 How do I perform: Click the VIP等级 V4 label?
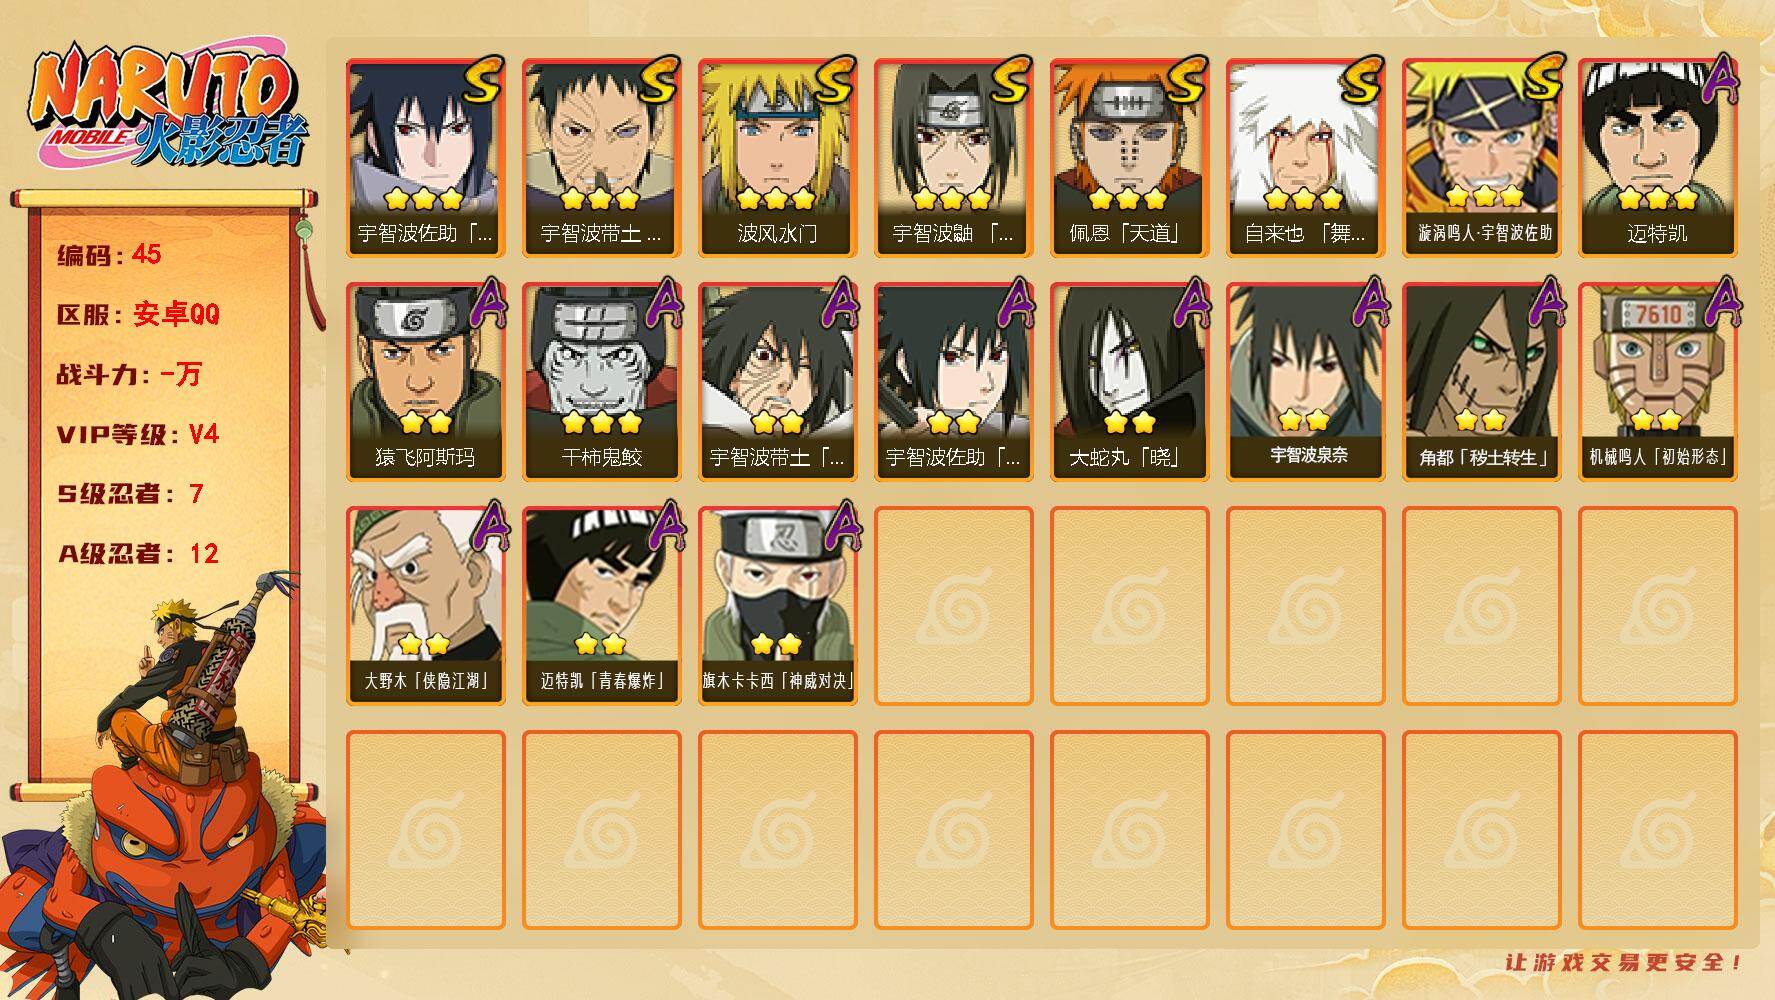pyautogui.click(x=138, y=434)
